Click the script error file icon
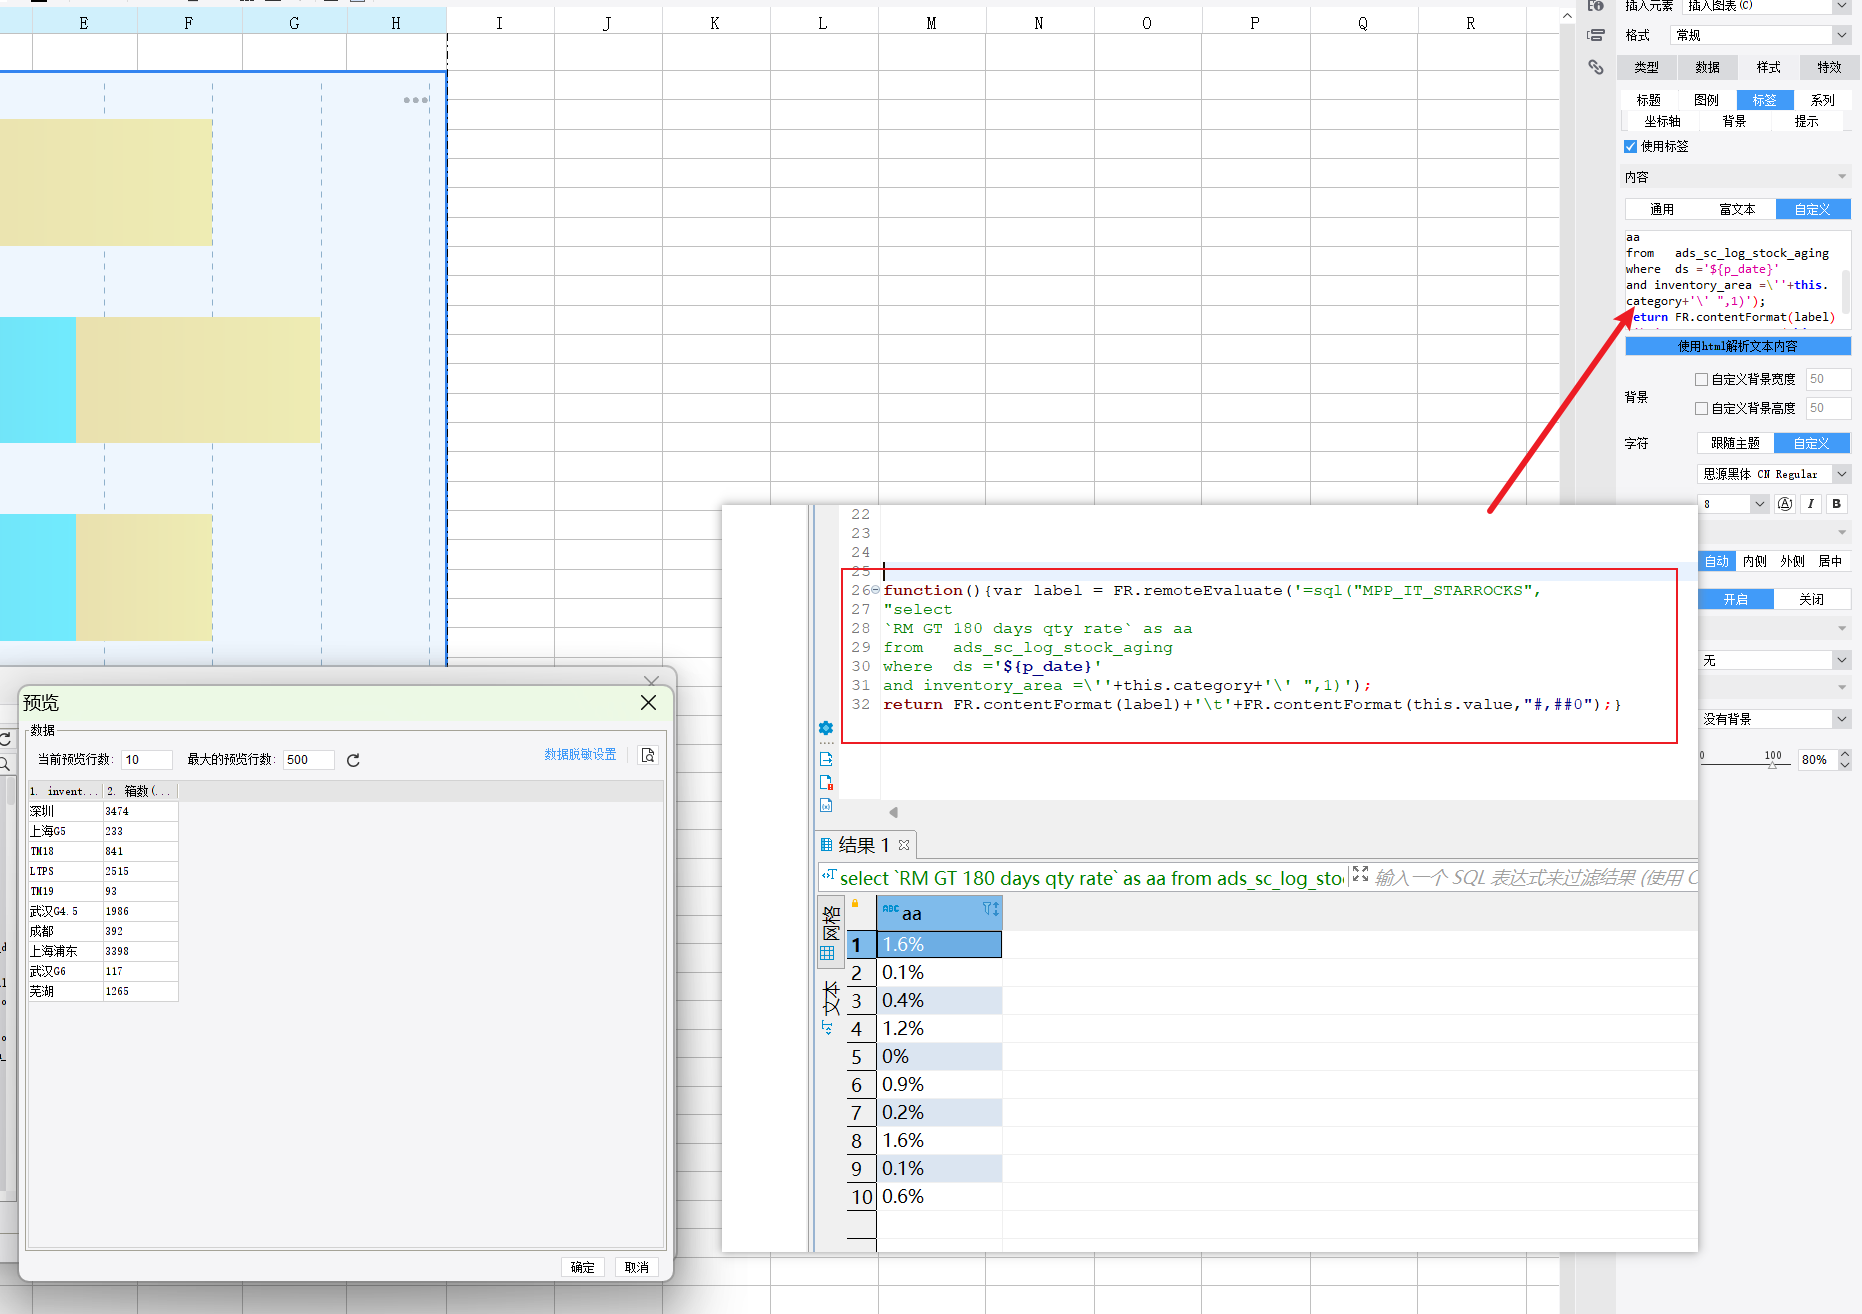 826,783
